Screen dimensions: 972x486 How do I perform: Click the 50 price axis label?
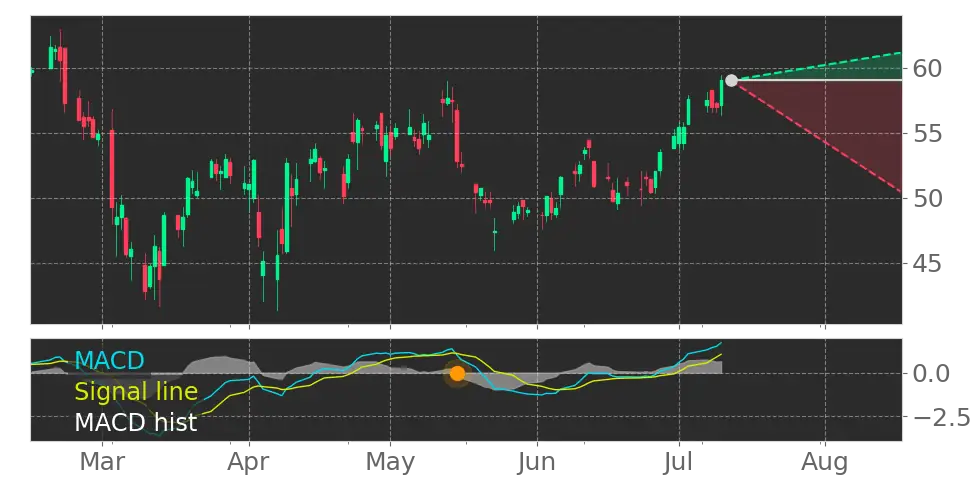pos(927,198)
